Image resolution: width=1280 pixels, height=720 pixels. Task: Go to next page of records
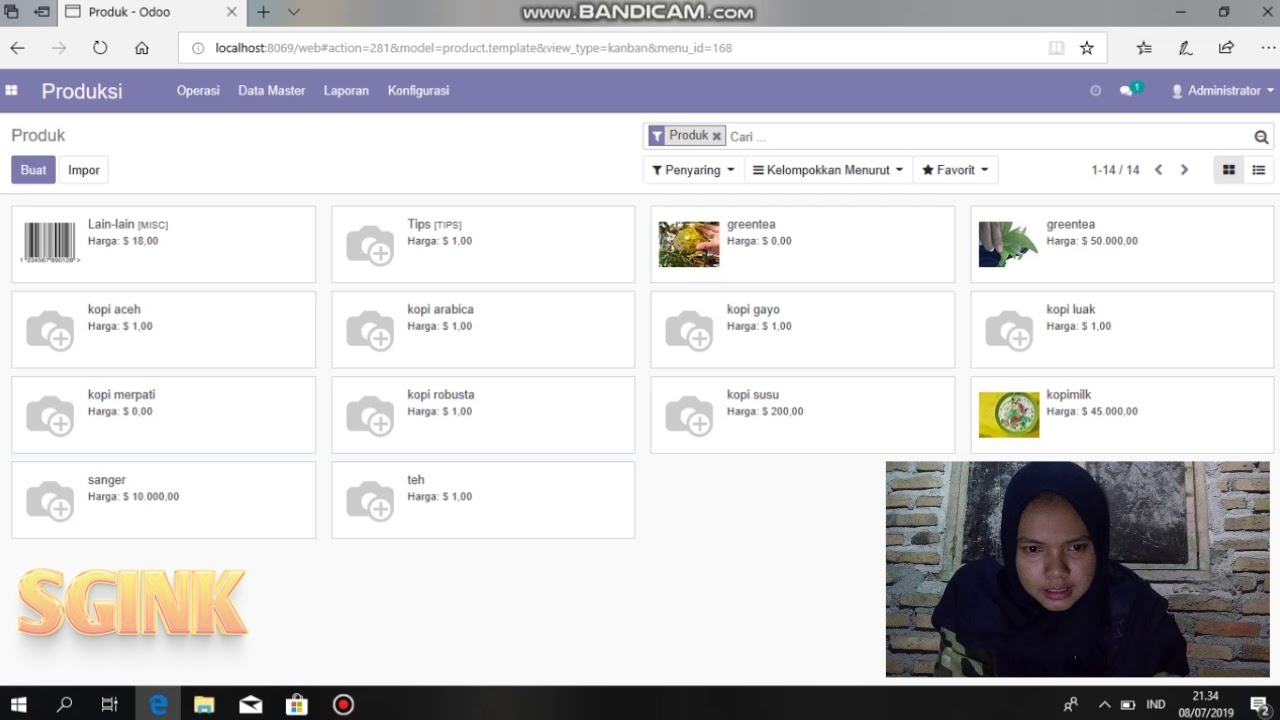pyautogui.click(x=1184, y=170)
